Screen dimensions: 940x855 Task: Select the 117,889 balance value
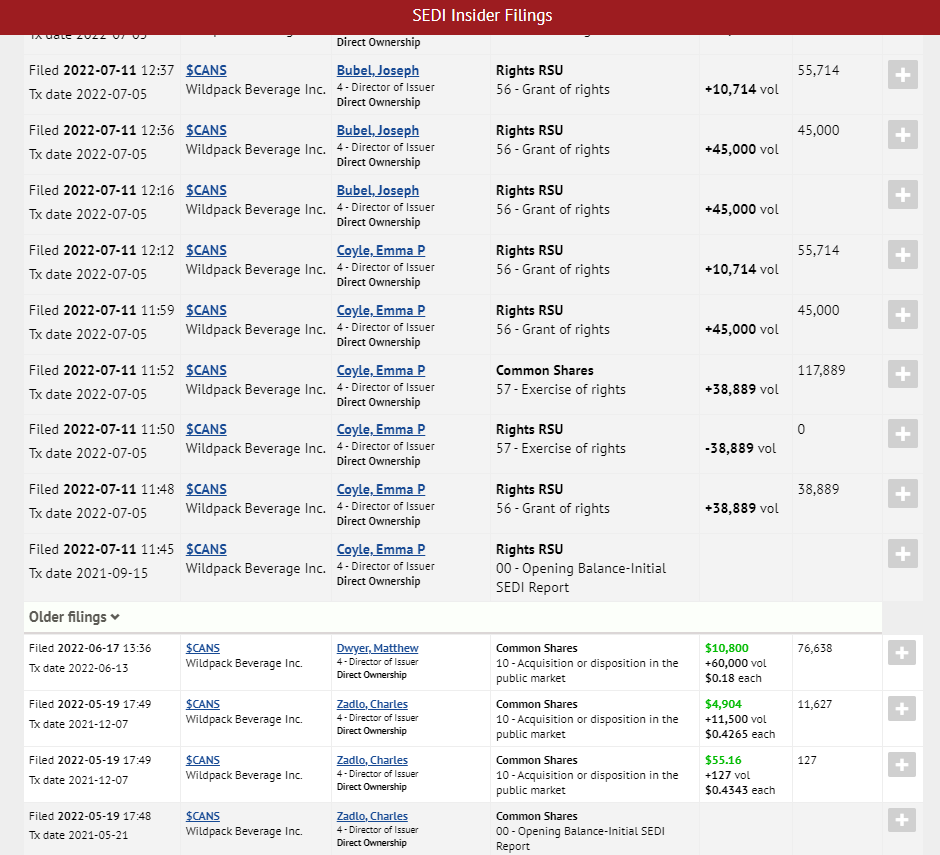[x=821, y=370]
